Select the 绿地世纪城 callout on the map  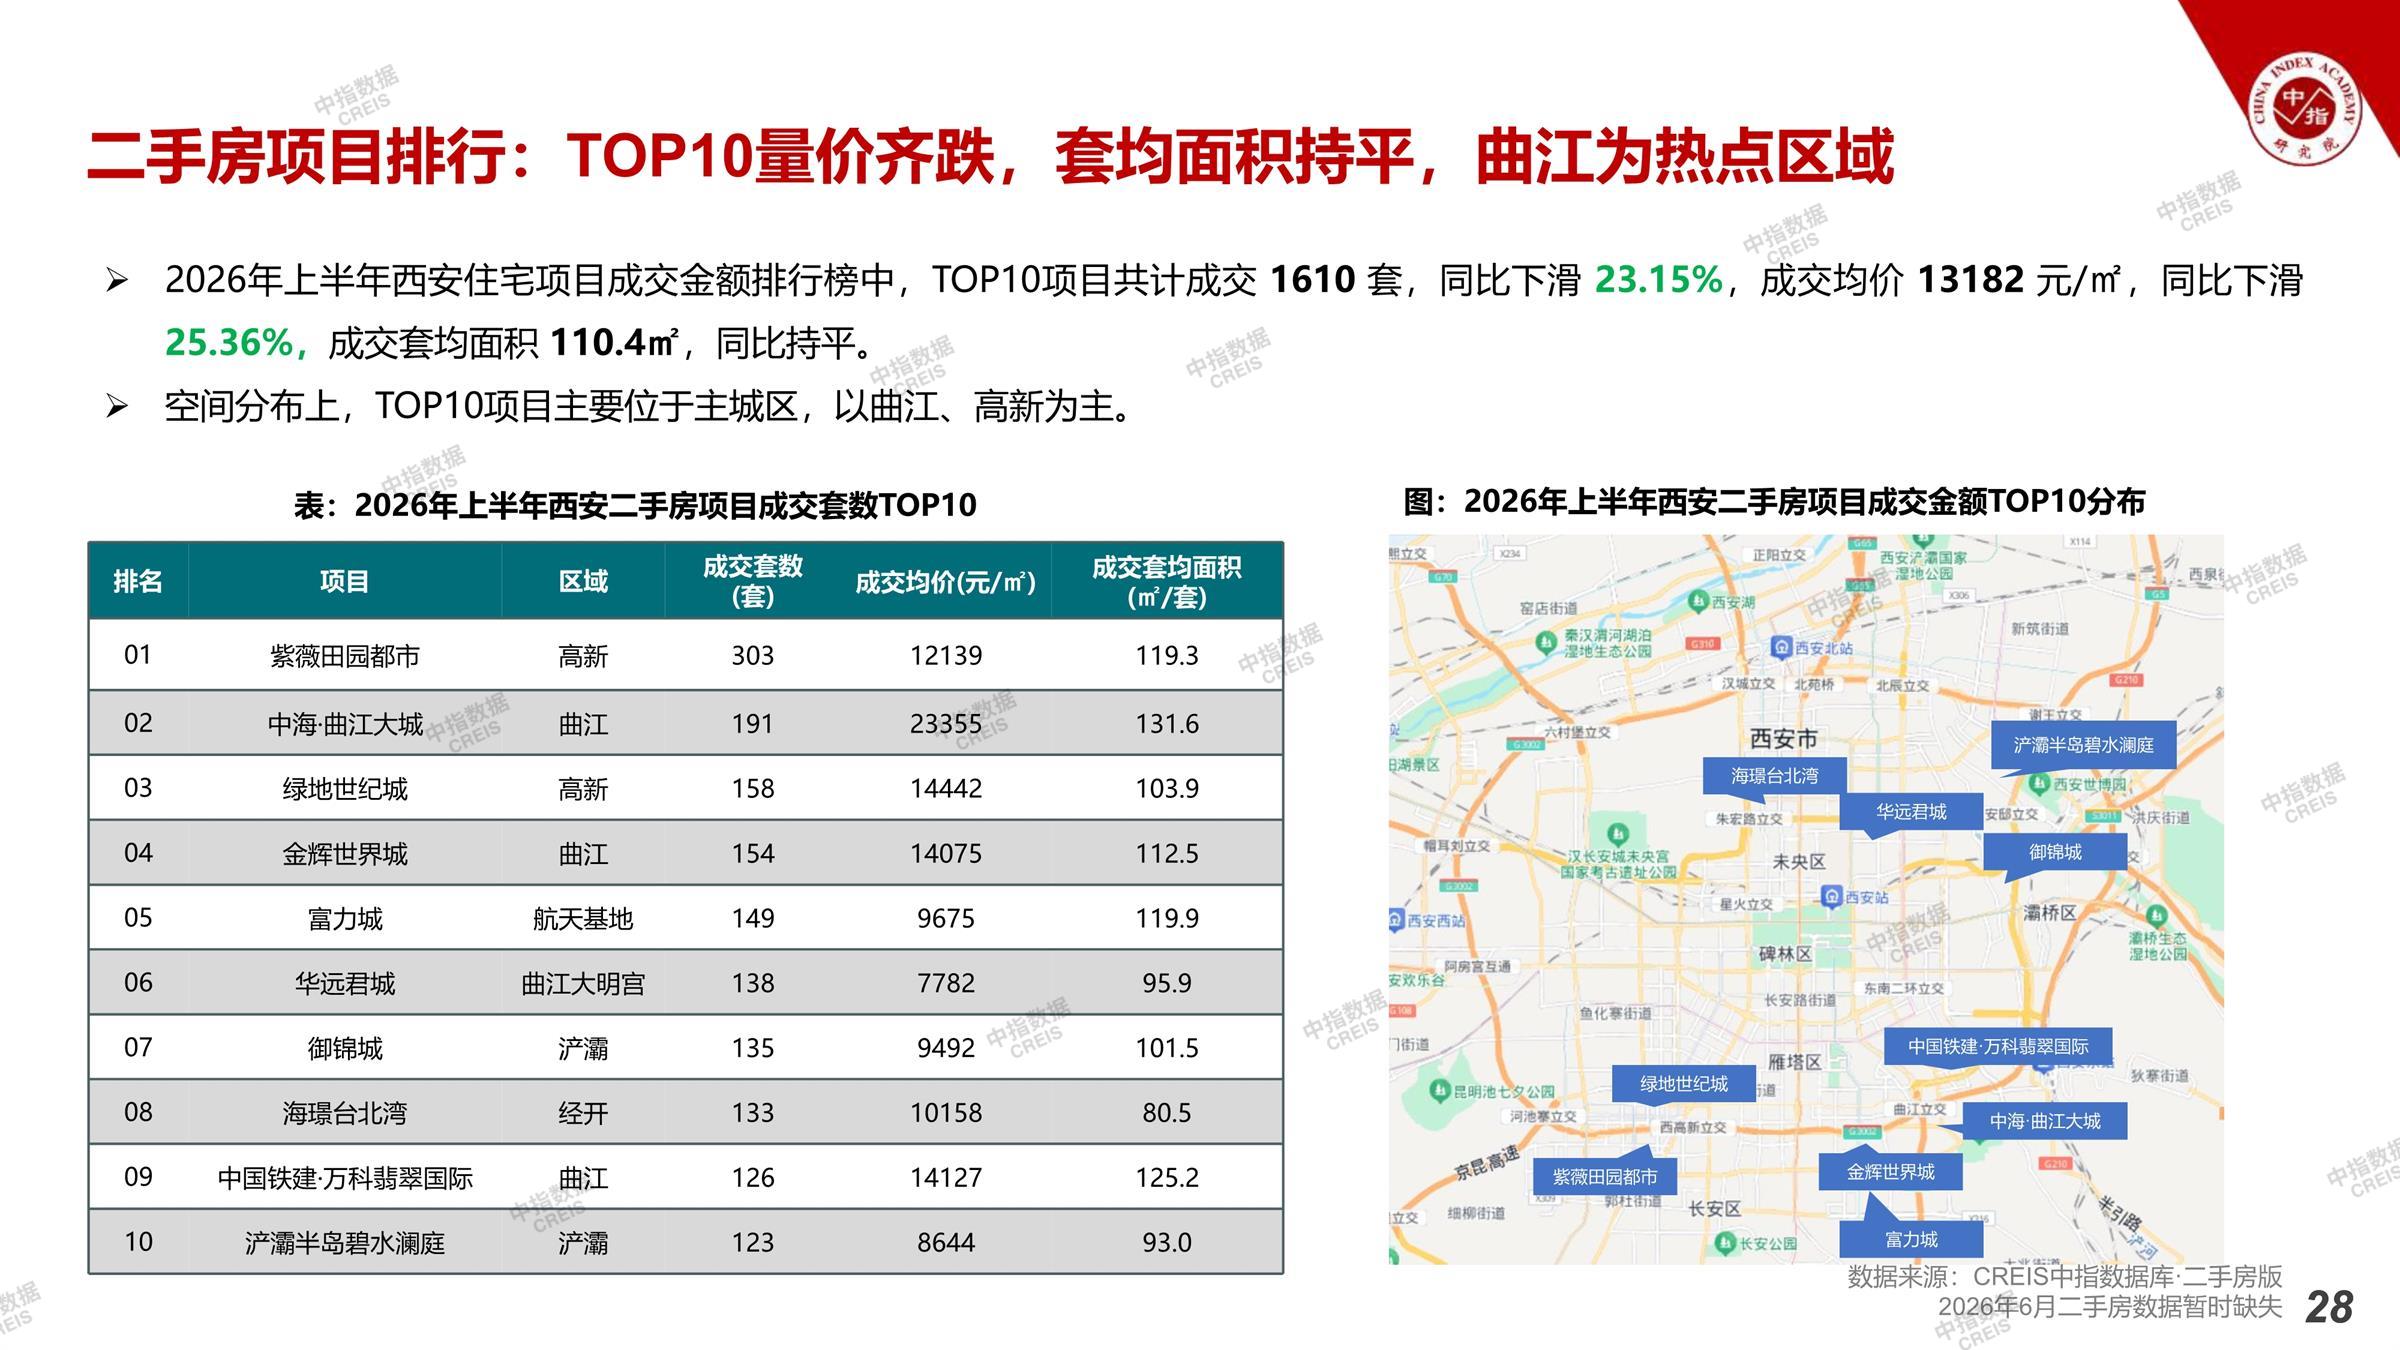[x=1684, y=1084]
